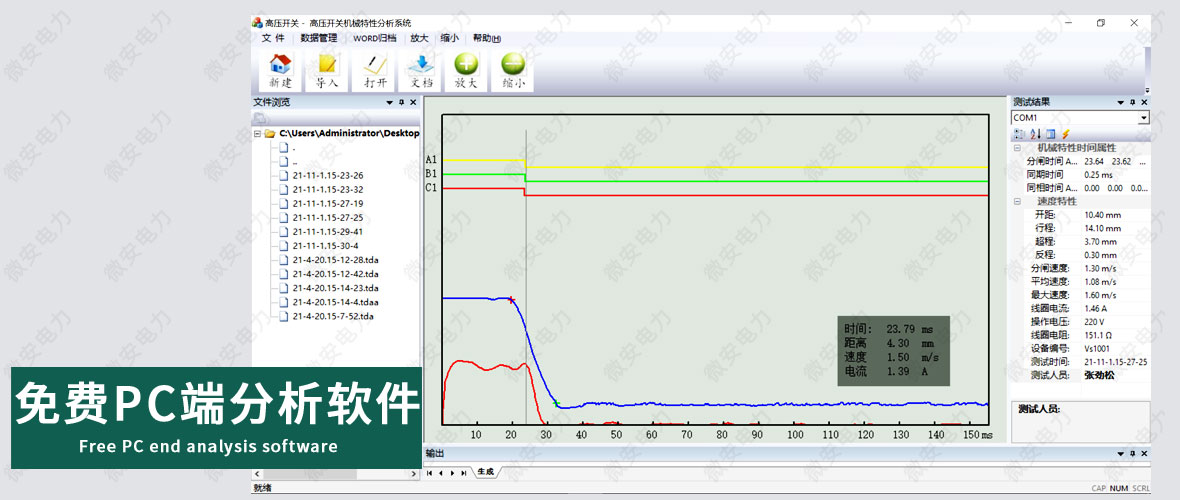Close the 输出 panel

click(1144, 453)
